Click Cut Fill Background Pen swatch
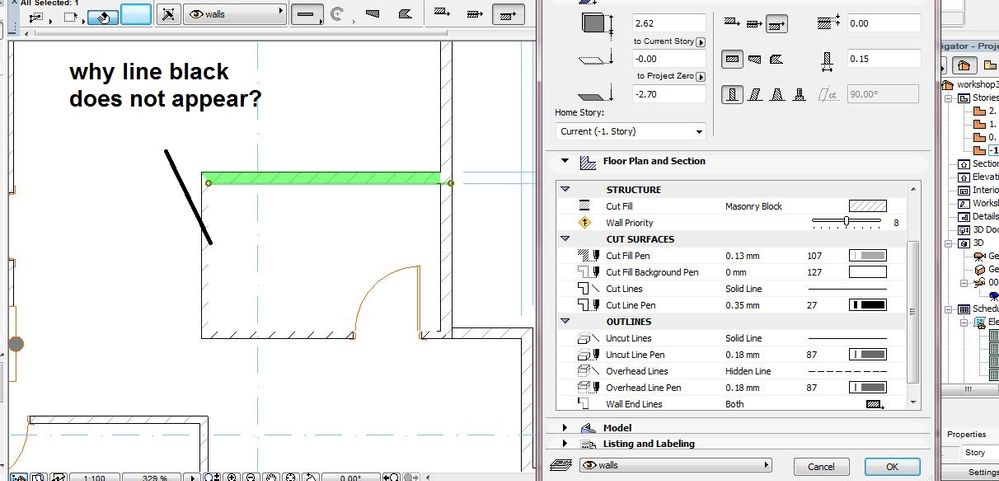This screenshot has width=999, height=481. tap(868, 272)
